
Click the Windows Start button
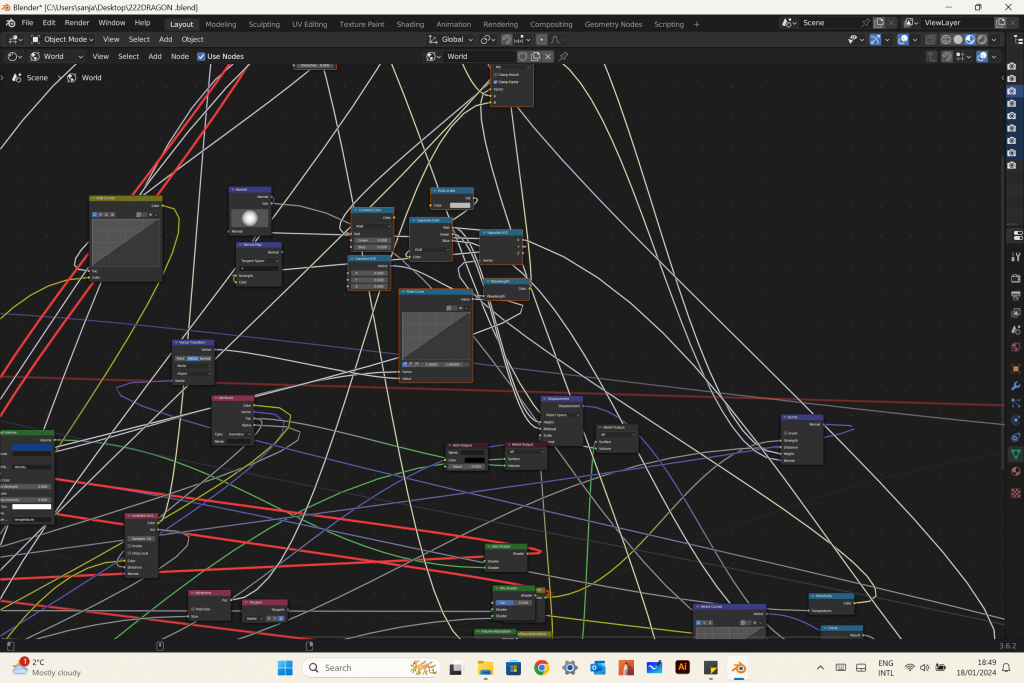tap(285, 667)
